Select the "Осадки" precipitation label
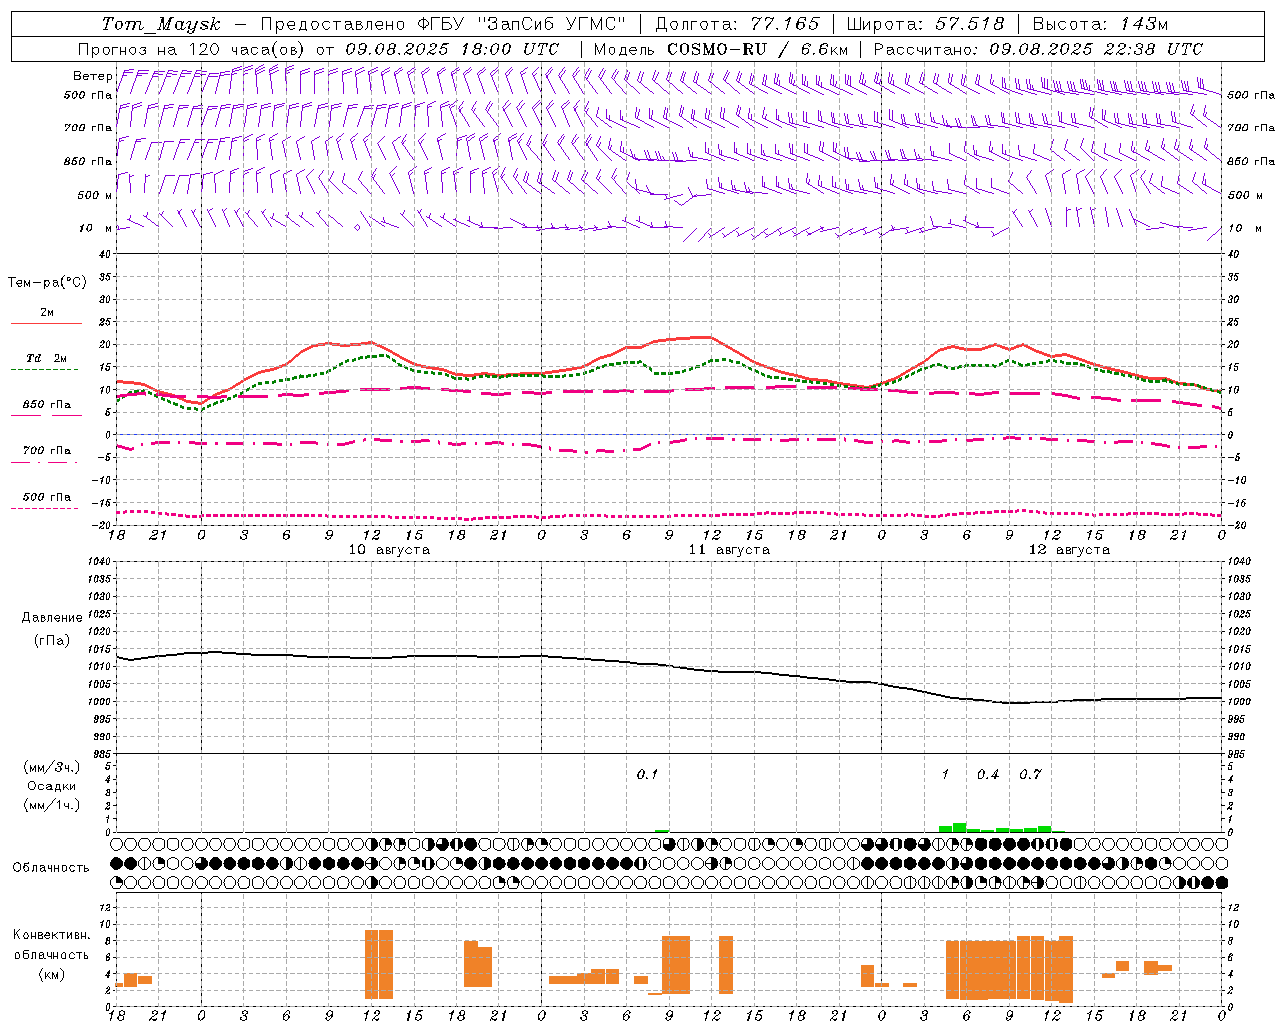 pos(51,786)
